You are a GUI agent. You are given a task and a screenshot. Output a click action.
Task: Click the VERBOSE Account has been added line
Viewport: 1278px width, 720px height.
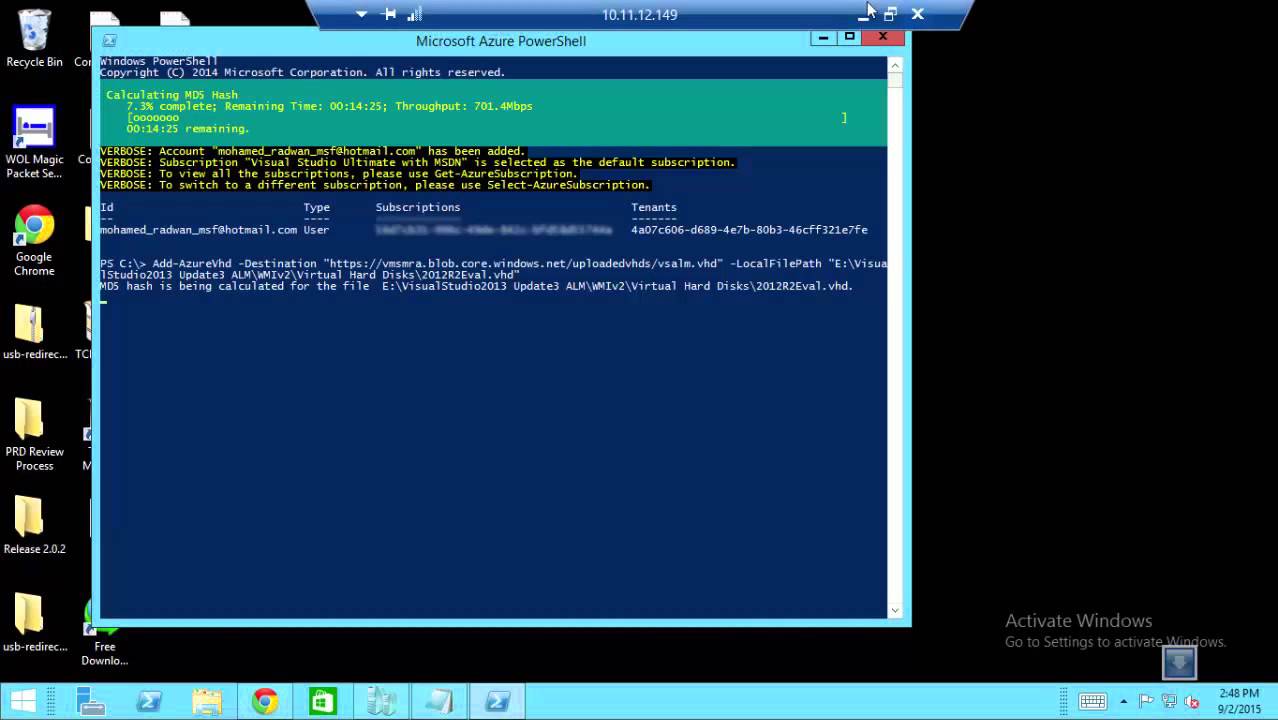(x=312, y=151)
